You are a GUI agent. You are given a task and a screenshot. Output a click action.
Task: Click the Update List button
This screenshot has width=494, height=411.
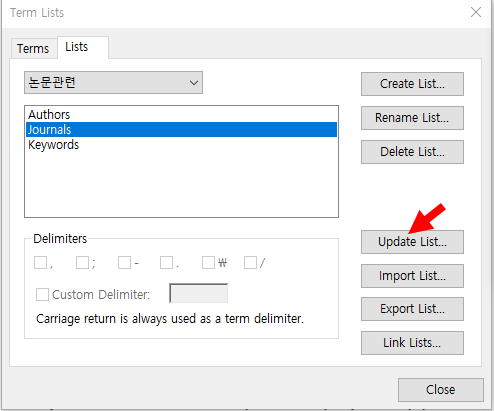(x=412, y=242)
